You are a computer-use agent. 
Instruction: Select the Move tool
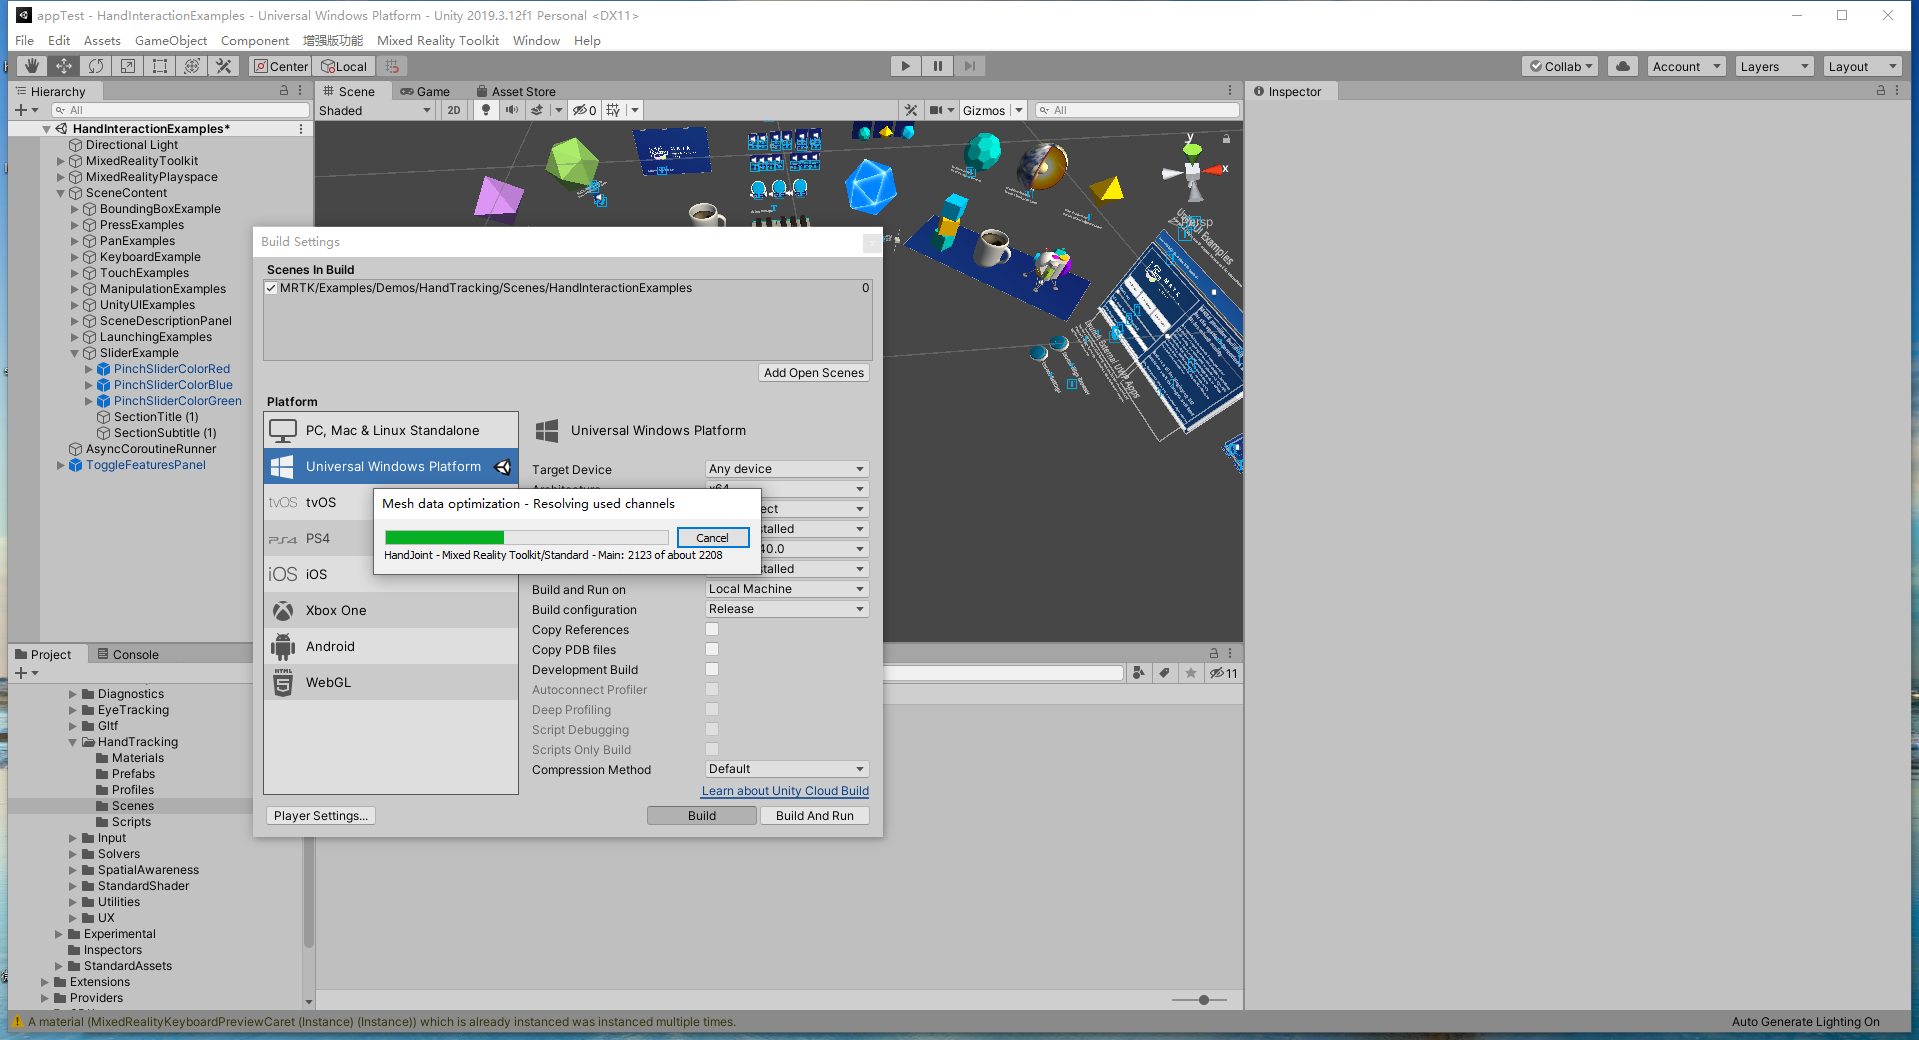63,65
